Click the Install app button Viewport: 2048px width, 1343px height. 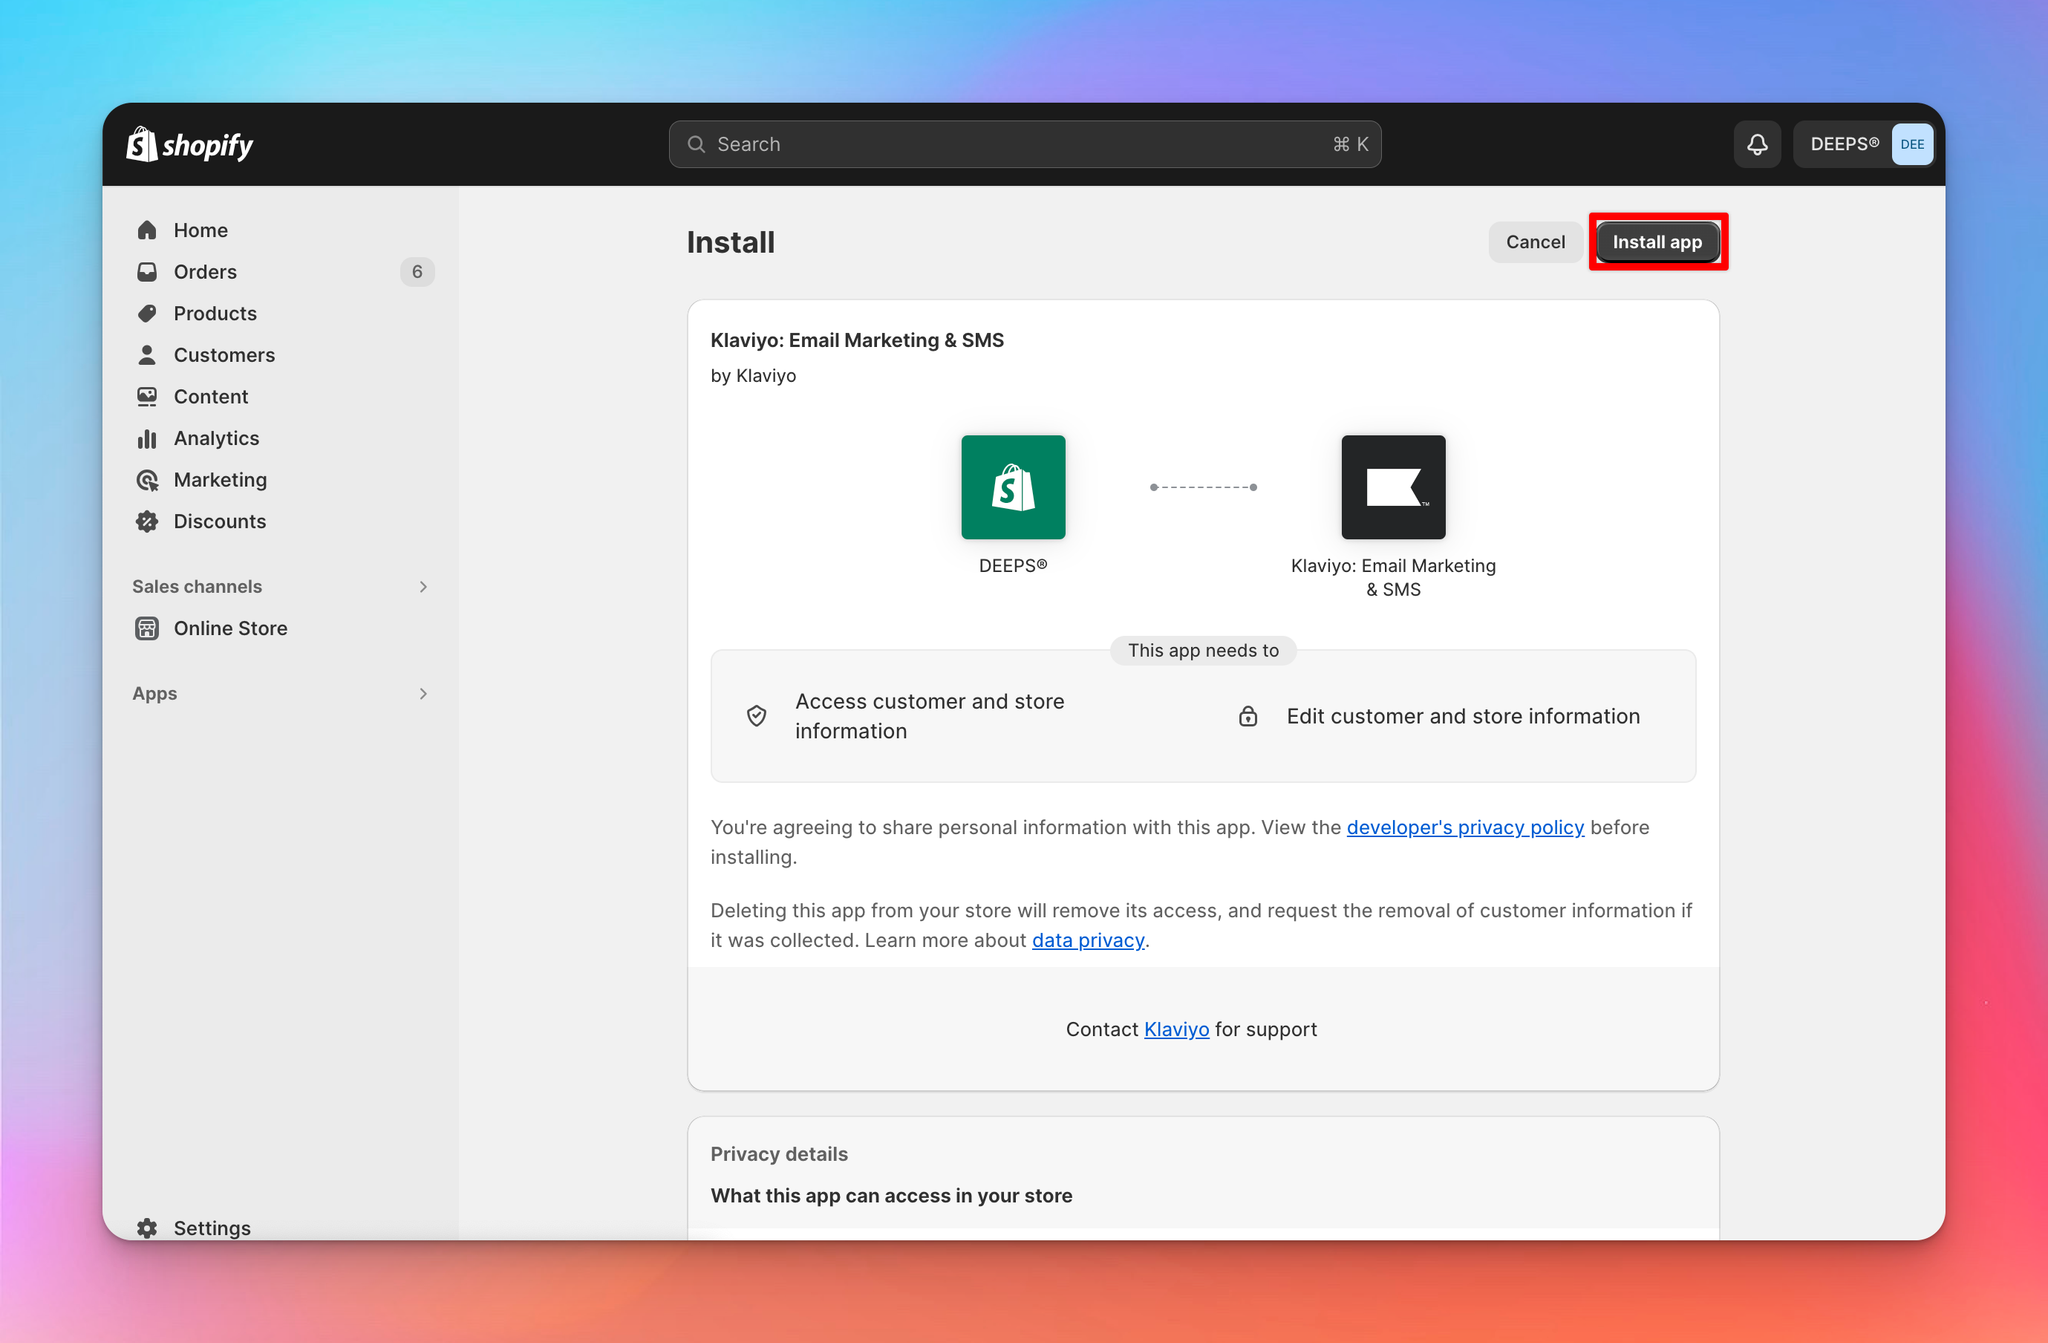point(1657,242)
